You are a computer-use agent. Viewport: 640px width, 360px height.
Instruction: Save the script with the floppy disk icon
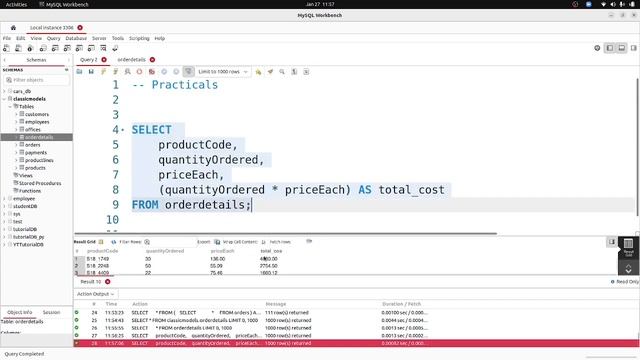[91, 71]
